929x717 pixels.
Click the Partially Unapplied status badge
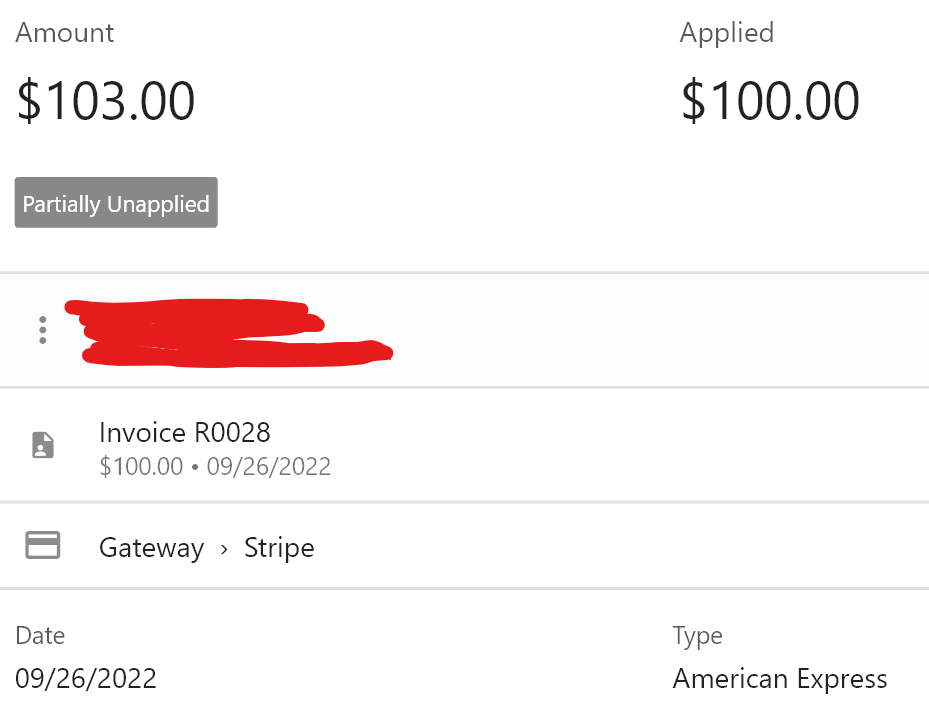pos(115,202)
